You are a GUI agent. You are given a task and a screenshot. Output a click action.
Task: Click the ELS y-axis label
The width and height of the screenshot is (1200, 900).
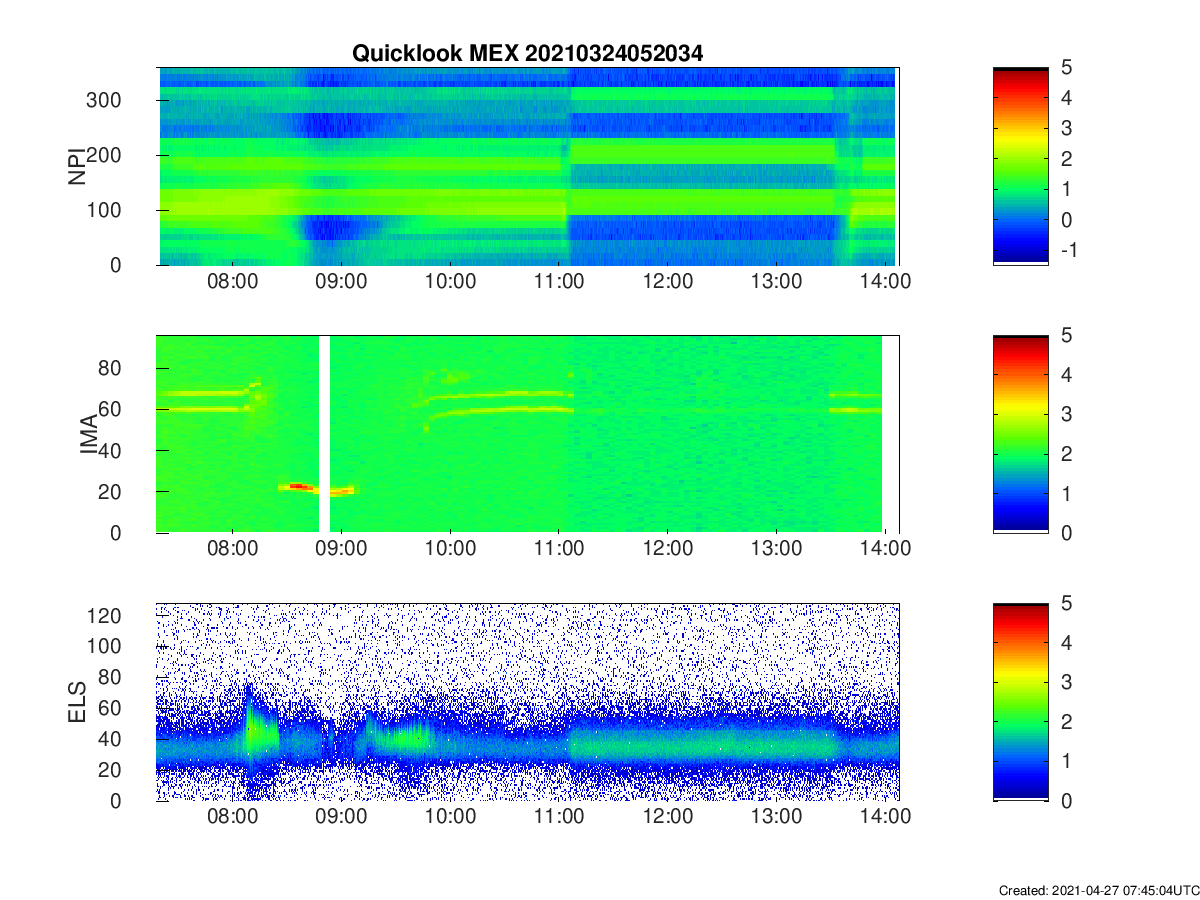(77, 702)
